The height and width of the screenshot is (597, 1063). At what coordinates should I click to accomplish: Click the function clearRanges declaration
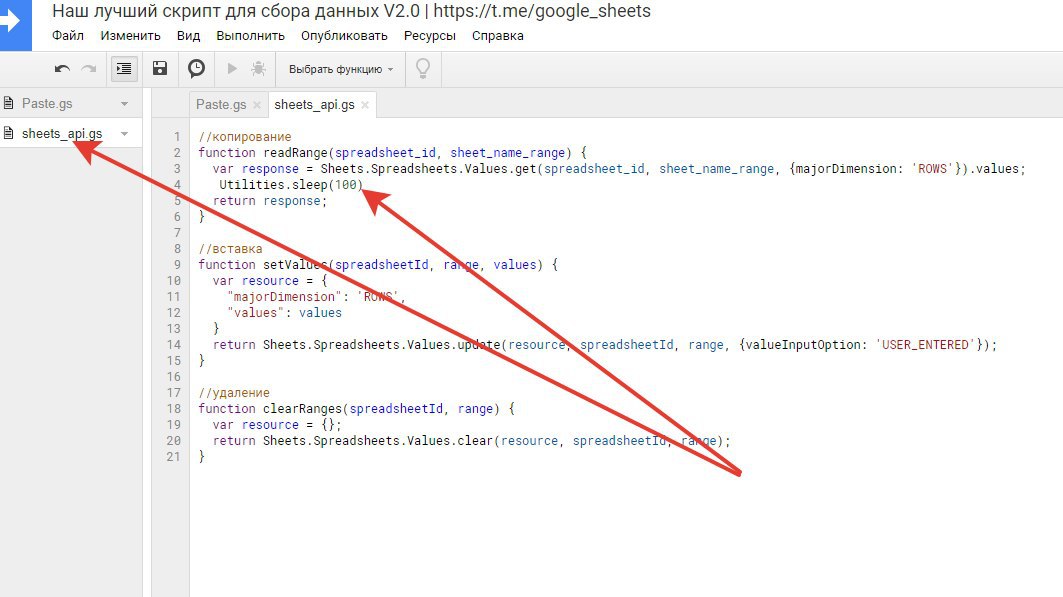[357, 409]
